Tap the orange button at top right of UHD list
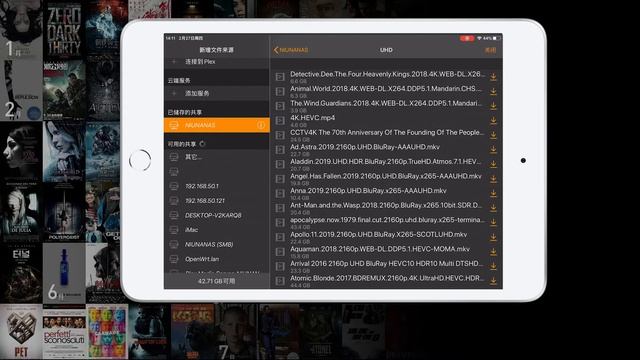 tap(490, 50)
